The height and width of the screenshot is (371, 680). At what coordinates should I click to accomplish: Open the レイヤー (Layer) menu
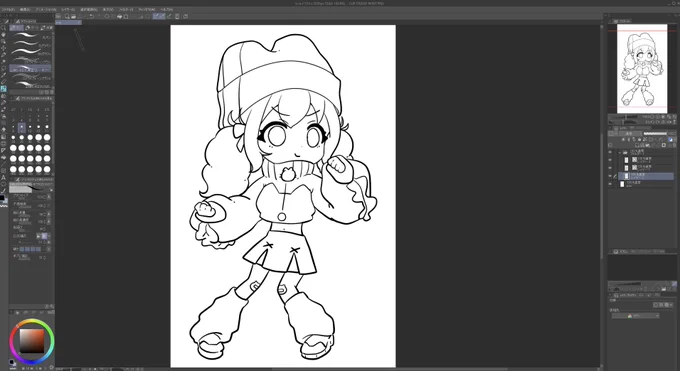68,9
